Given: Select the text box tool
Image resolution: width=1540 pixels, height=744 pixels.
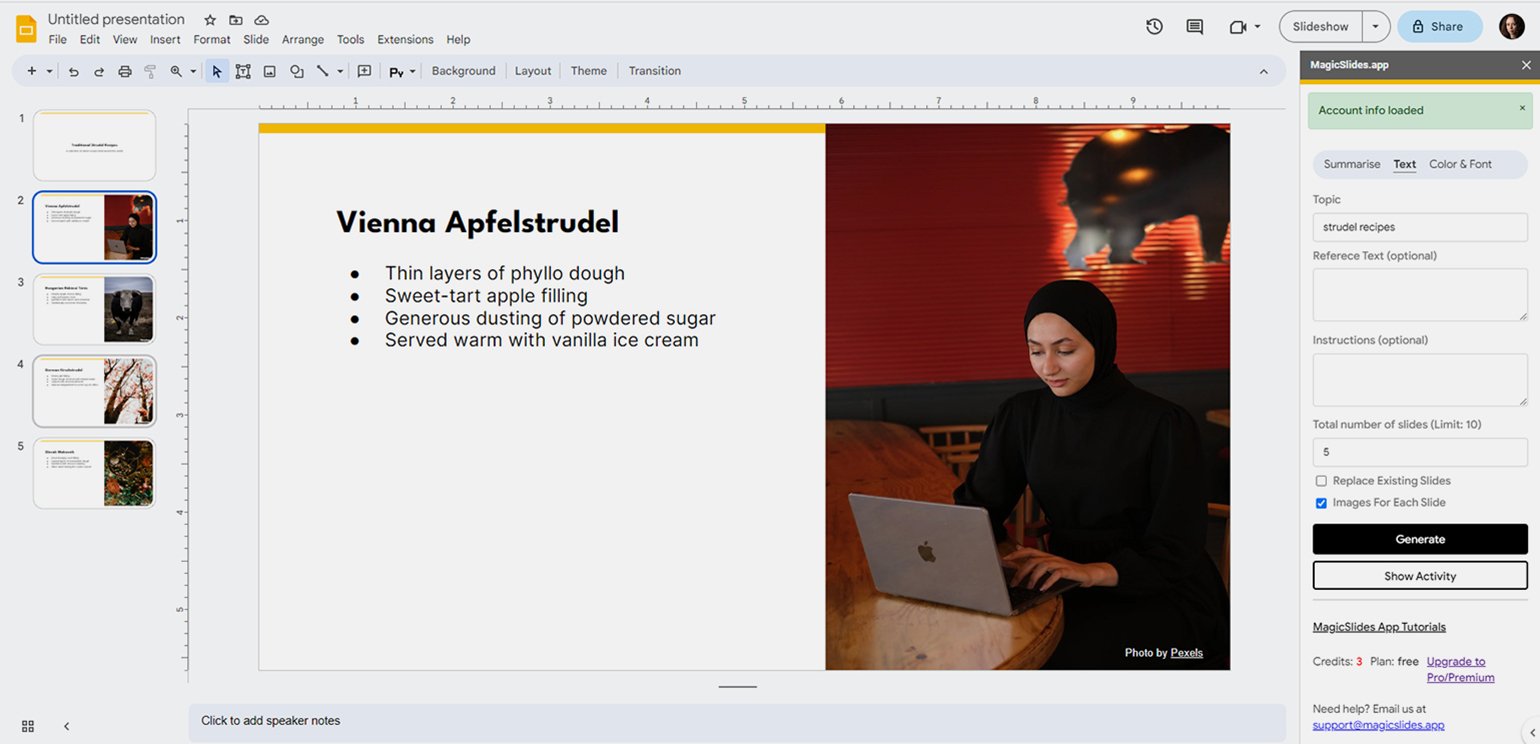Looking at the screenshot, I should click(243, 71).
